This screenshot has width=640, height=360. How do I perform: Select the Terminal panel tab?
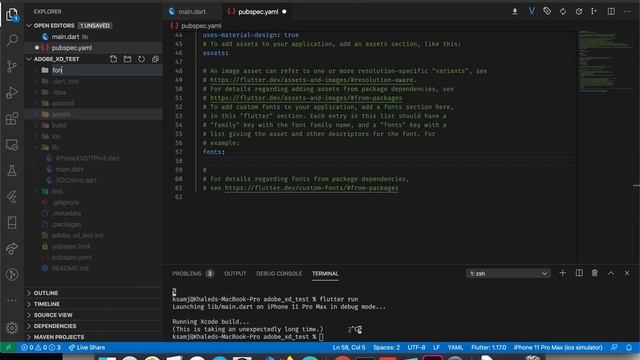(x=325, y=273)
